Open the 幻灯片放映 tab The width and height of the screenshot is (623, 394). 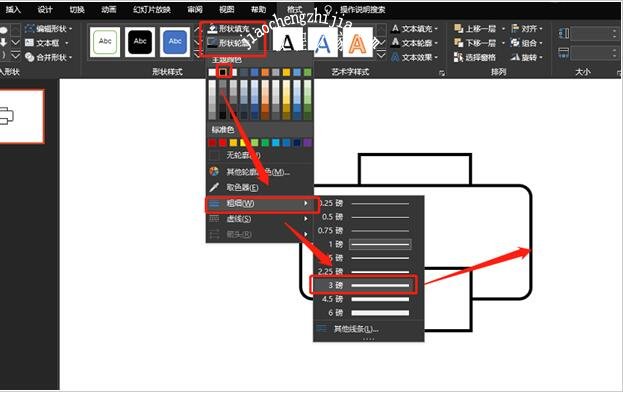click(152, 10)
